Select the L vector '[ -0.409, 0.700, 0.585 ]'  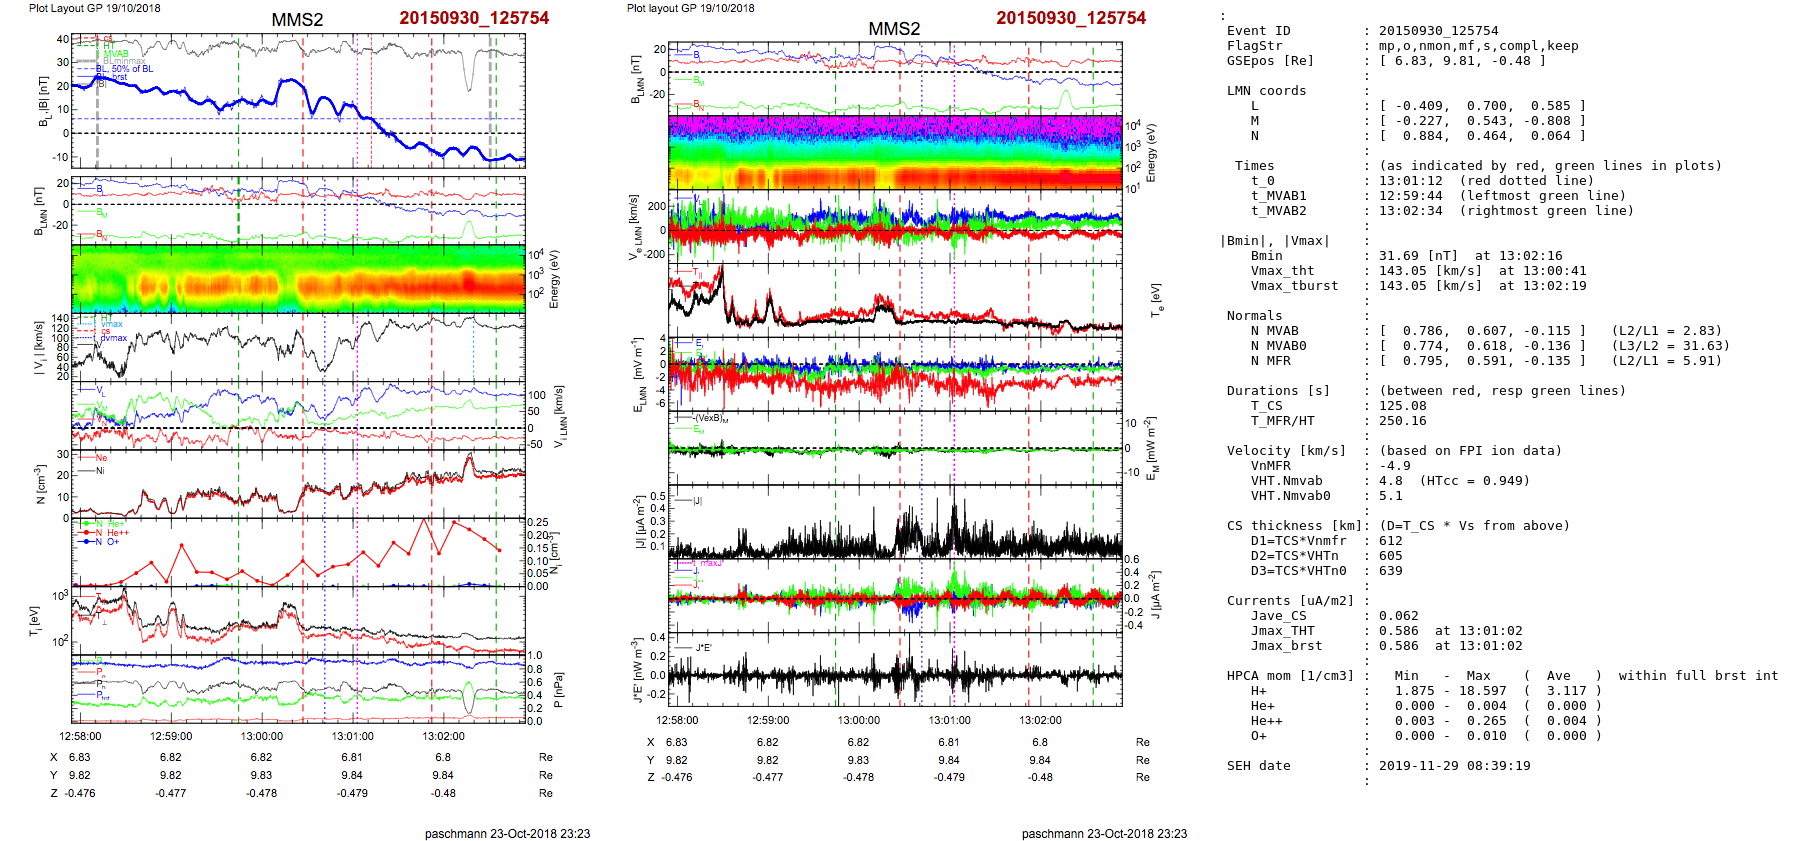[1483, 106]
